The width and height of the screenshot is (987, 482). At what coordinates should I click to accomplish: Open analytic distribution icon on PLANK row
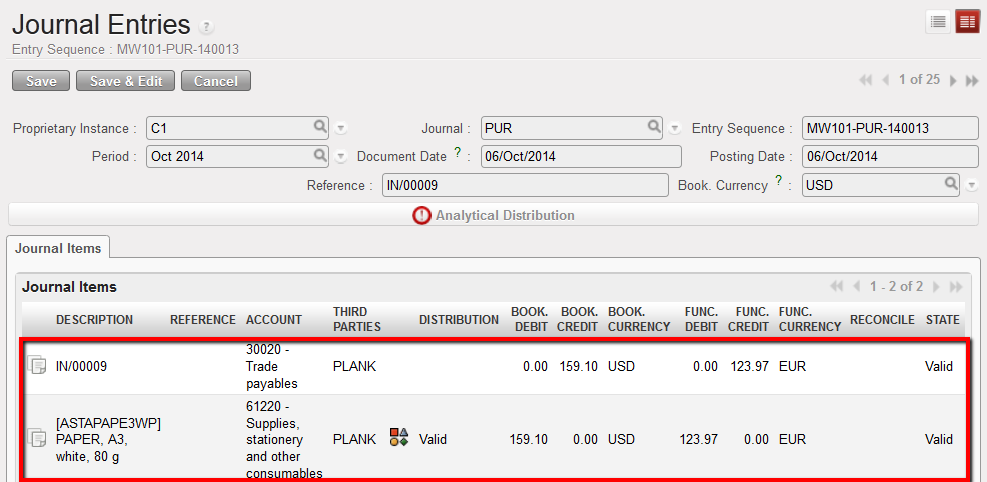tap(399, 438)
